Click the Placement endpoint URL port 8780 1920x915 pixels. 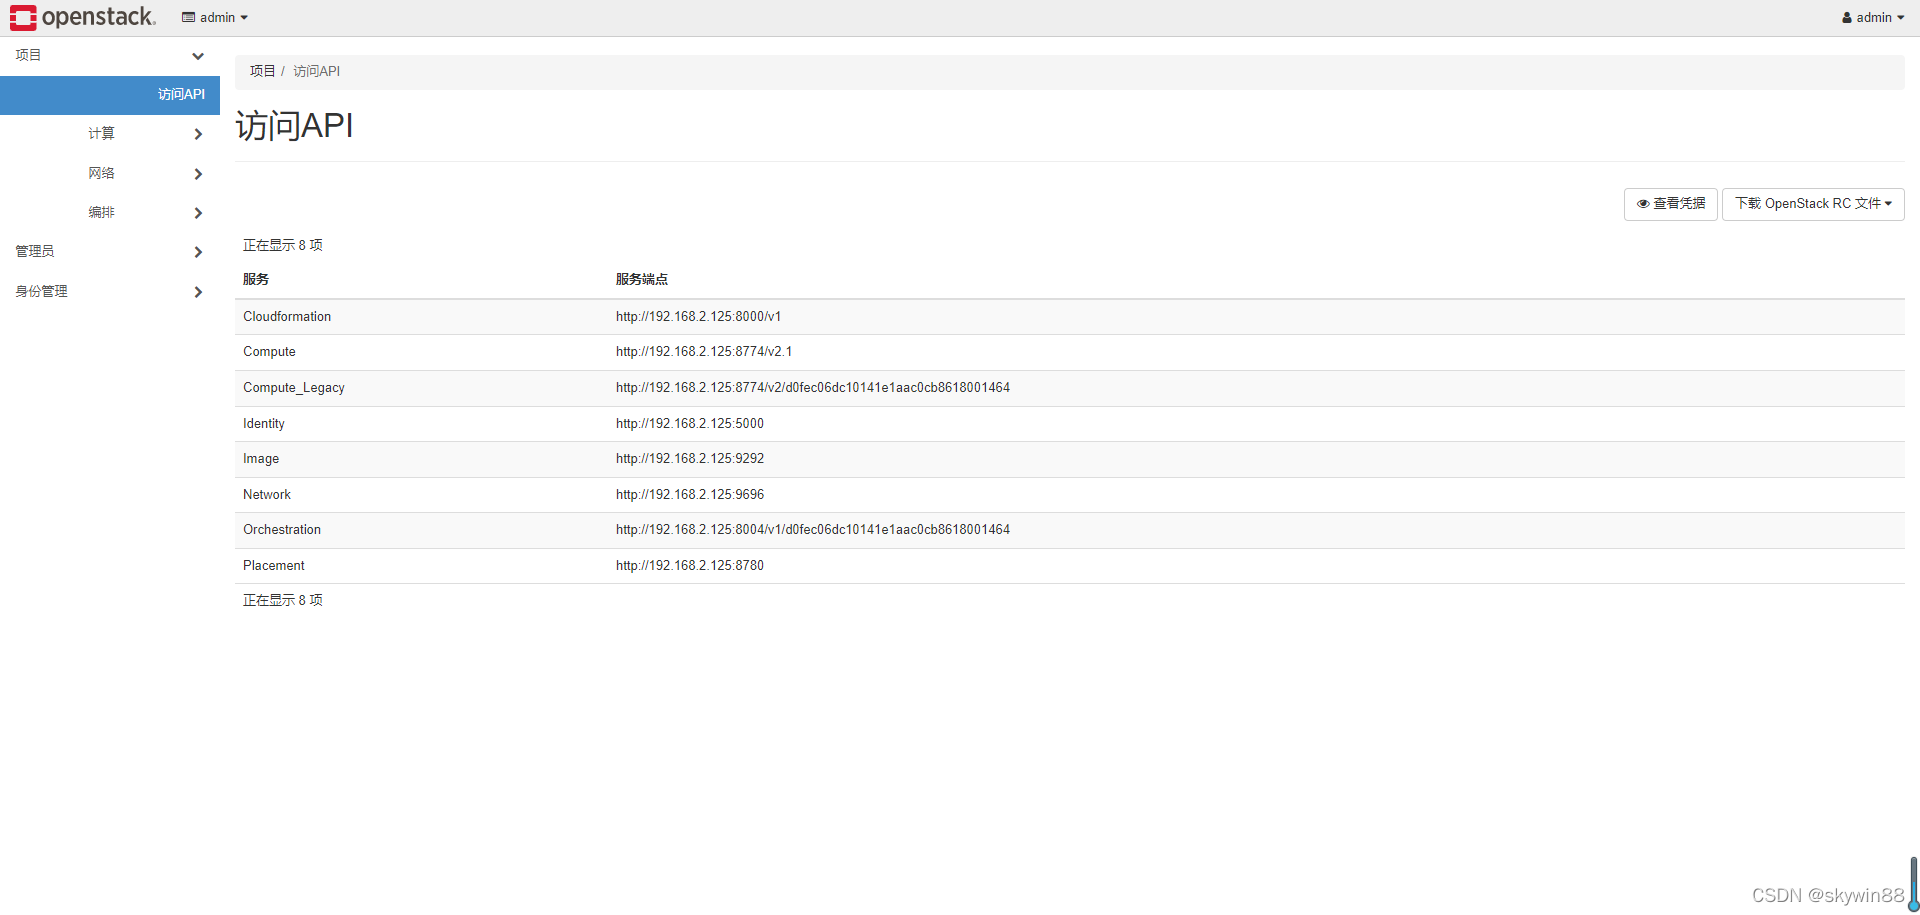[690, 566]
